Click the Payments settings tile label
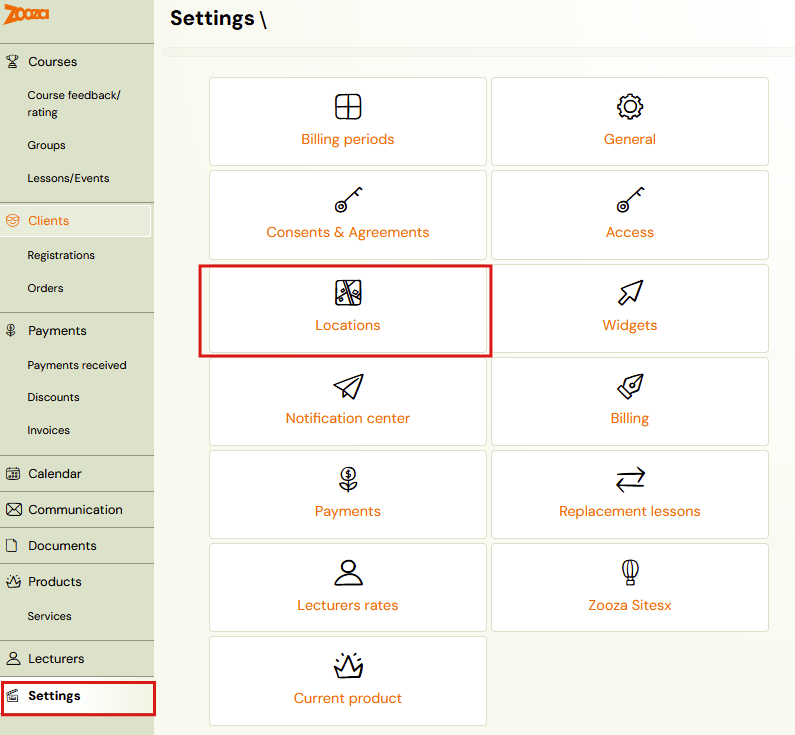This screenshot has width=795, height=735. pos(348,511)
